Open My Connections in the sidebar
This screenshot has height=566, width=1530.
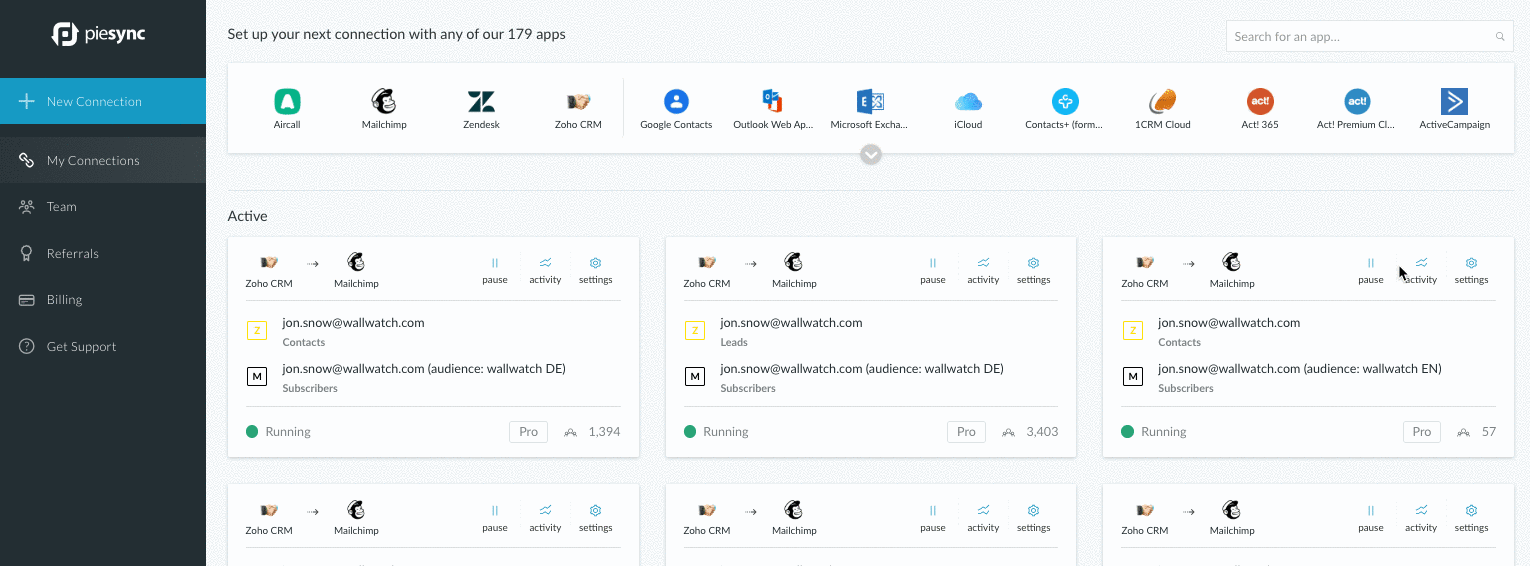pos(103,160)
